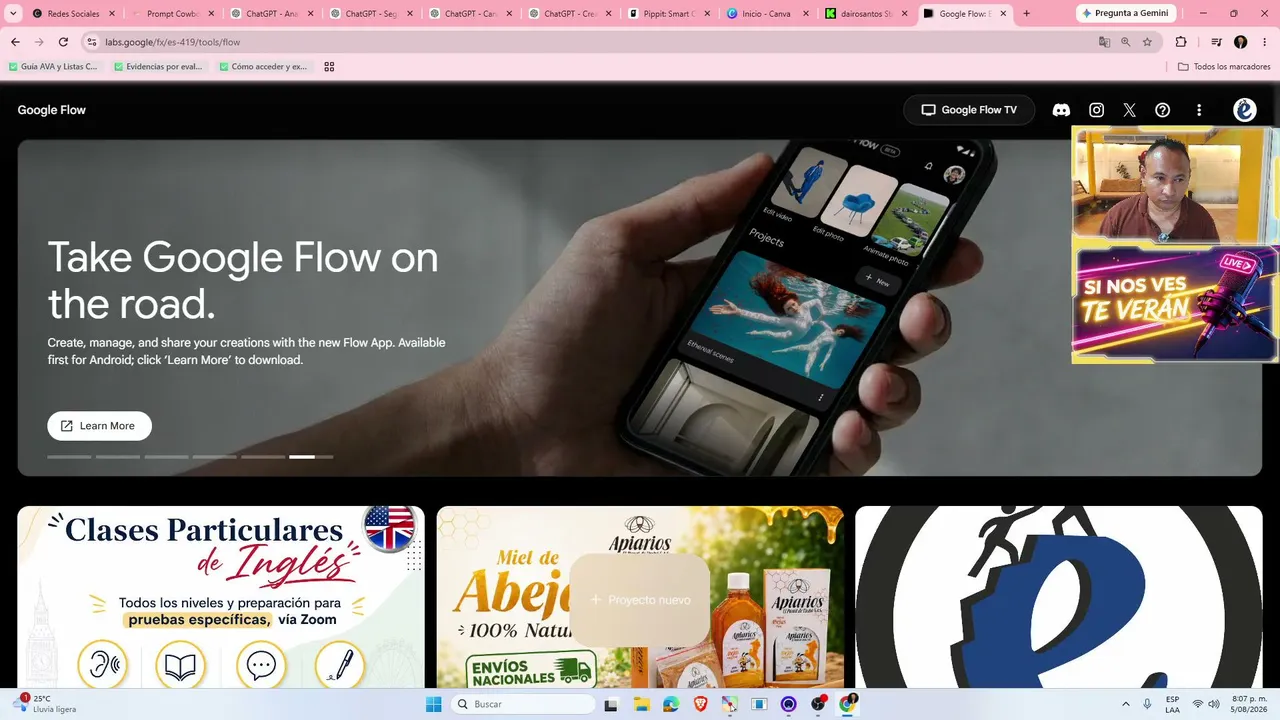
Task: Switch the ESP LAA keyboard language
Action: [x=1172, y=704]
